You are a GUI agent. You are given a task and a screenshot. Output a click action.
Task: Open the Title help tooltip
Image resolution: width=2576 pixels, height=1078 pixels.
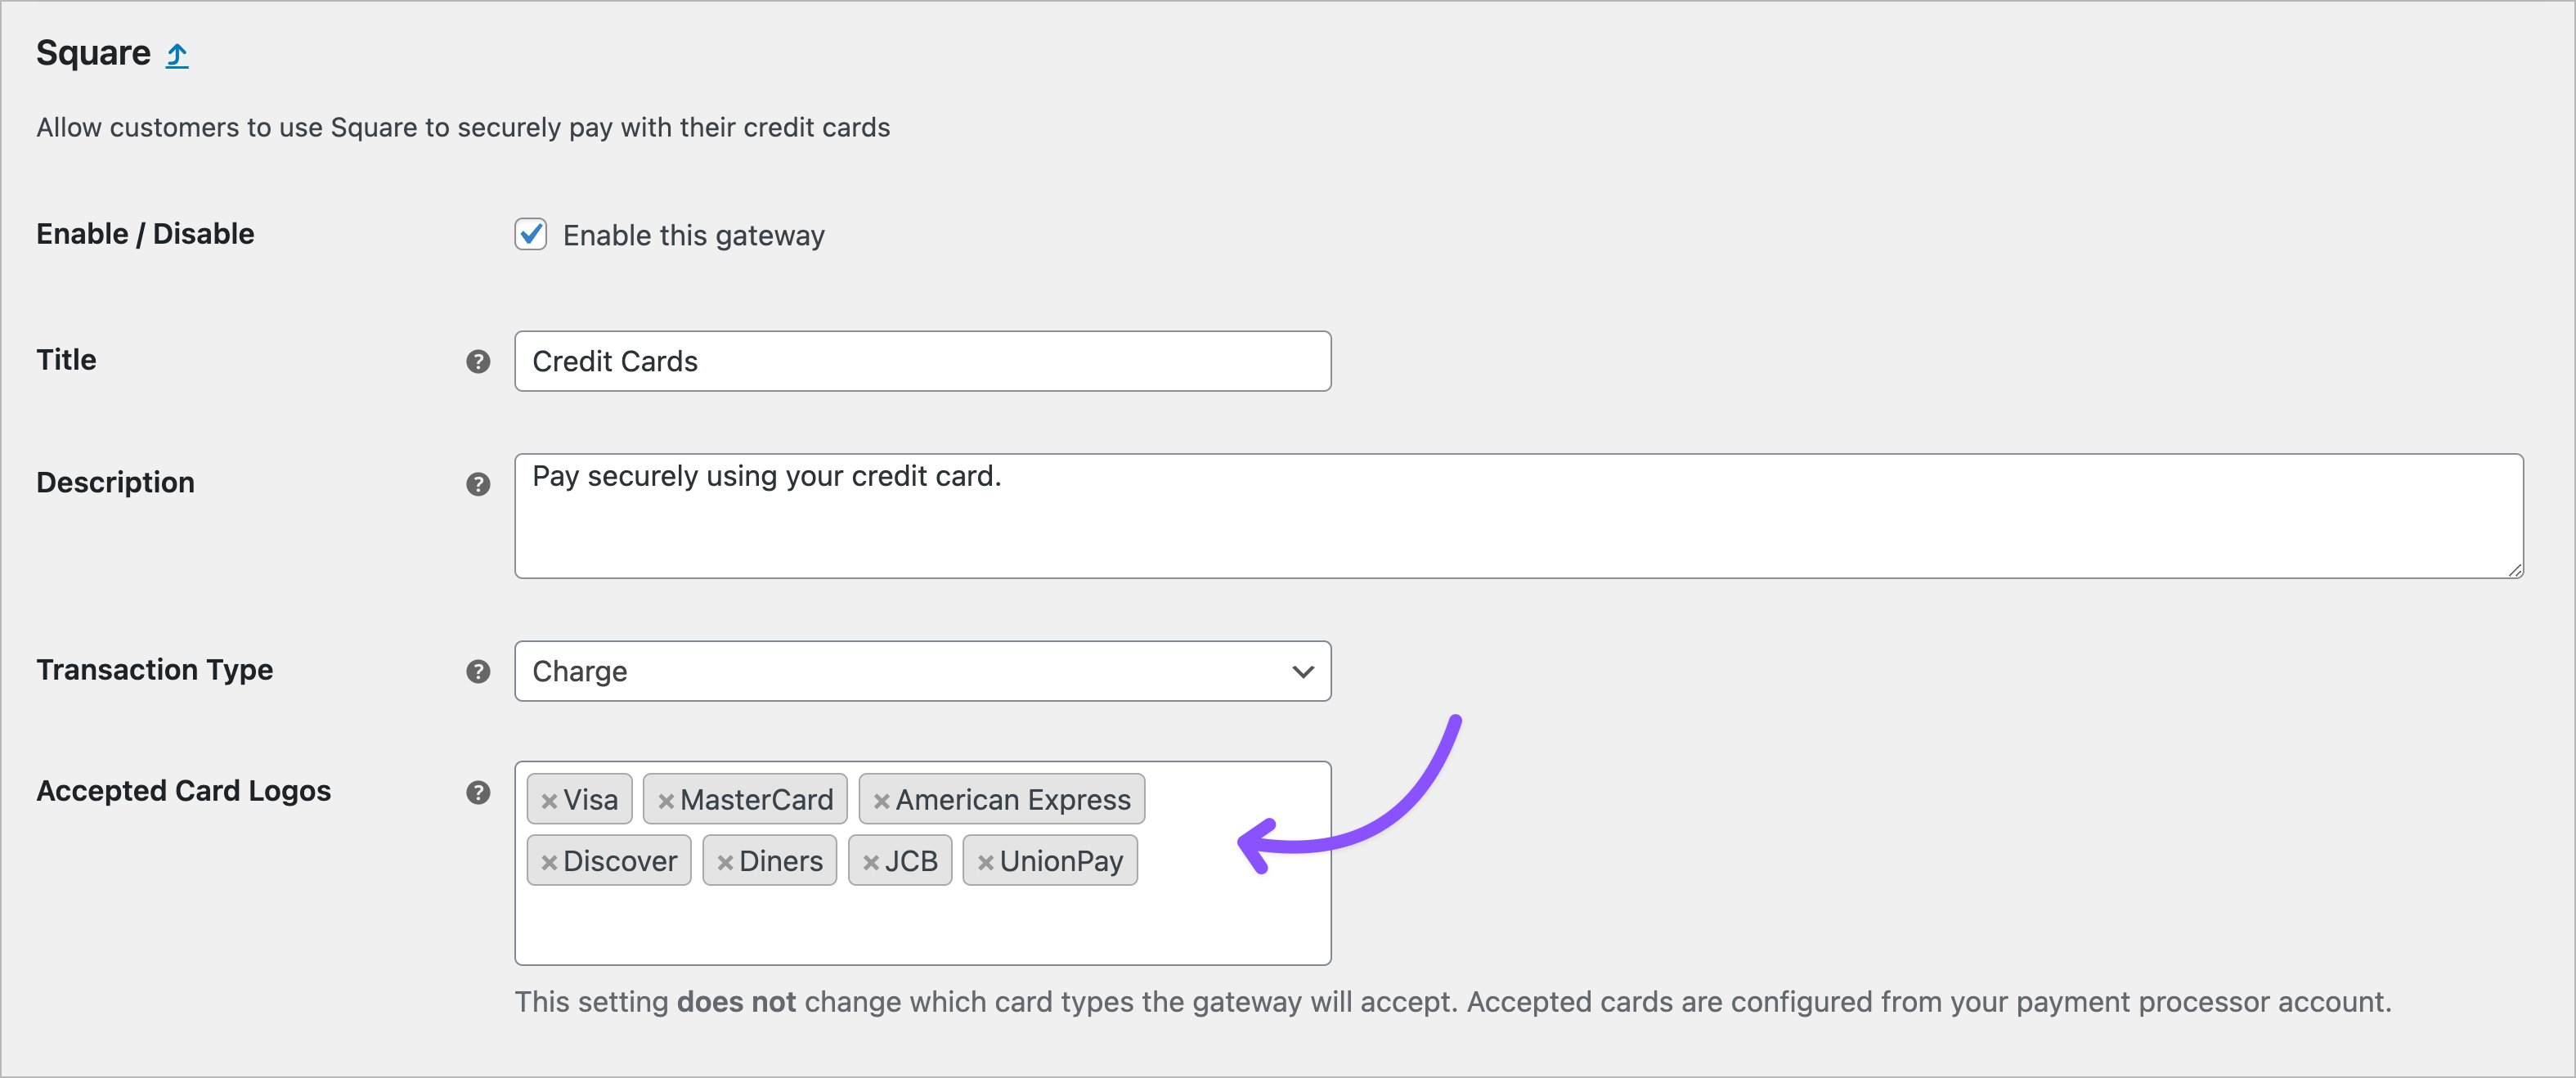478,362
